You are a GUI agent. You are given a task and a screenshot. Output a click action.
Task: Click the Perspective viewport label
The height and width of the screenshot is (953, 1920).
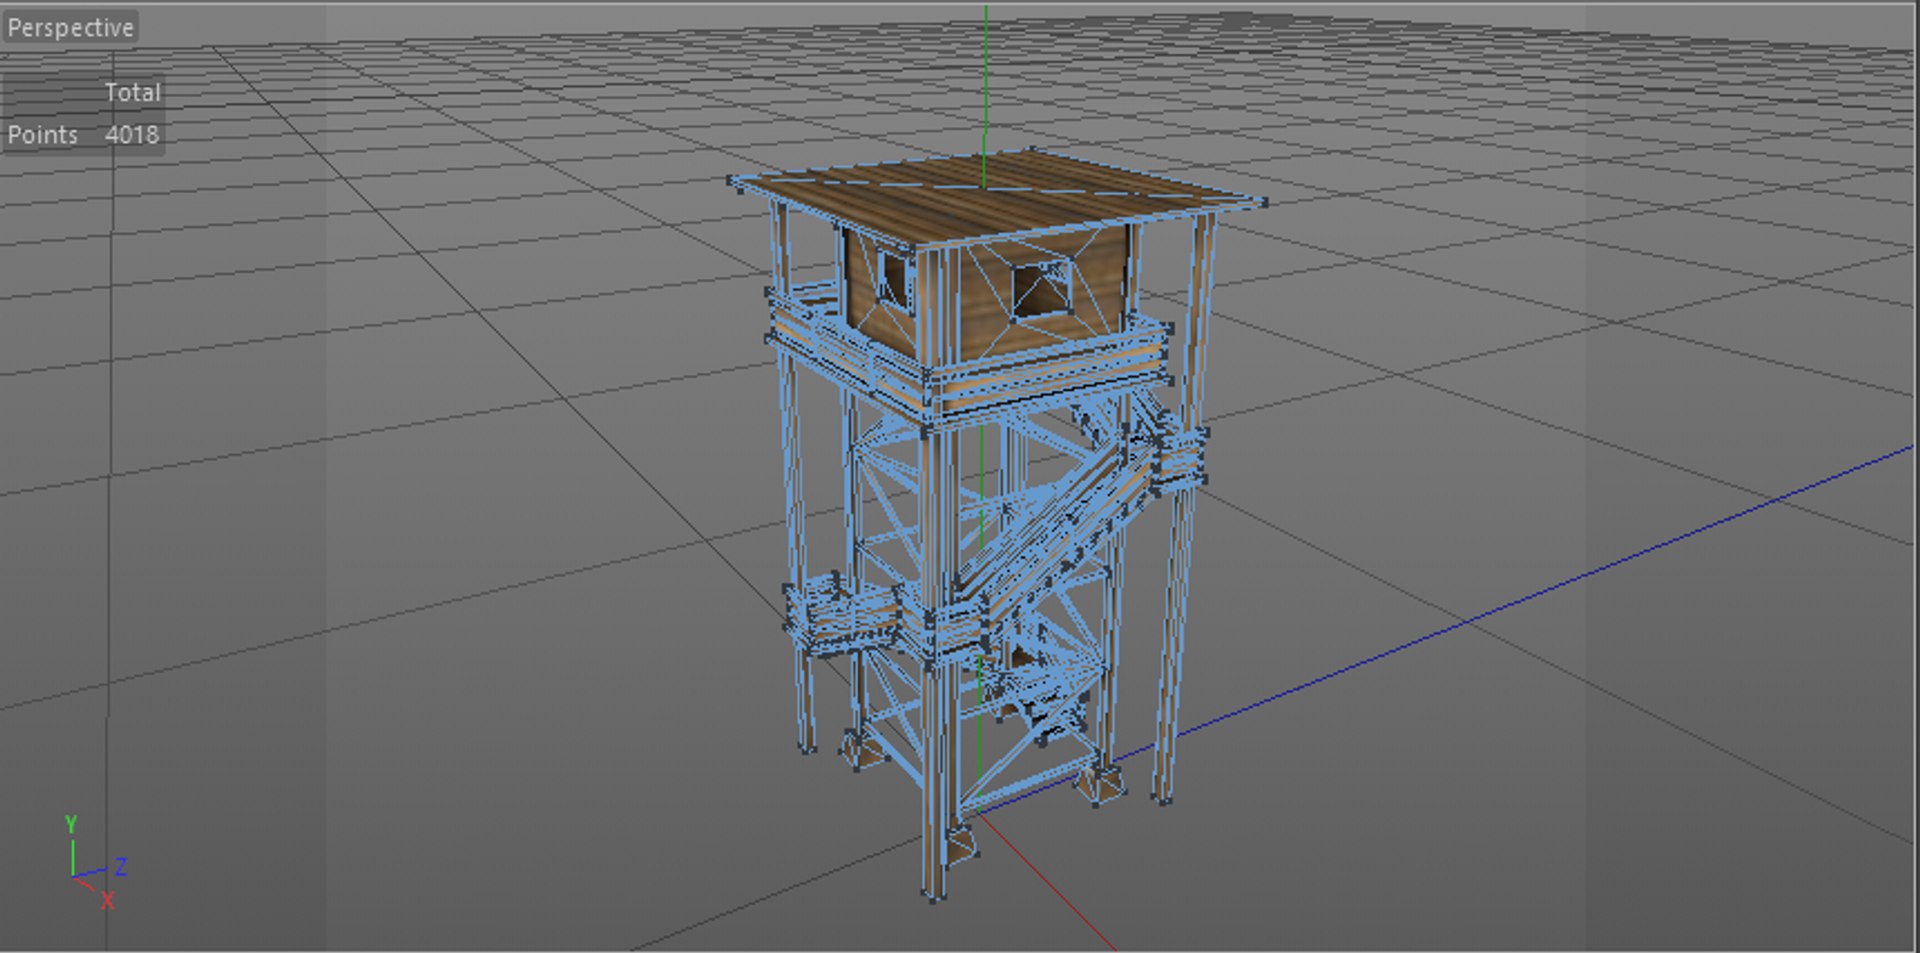point(70,27)
